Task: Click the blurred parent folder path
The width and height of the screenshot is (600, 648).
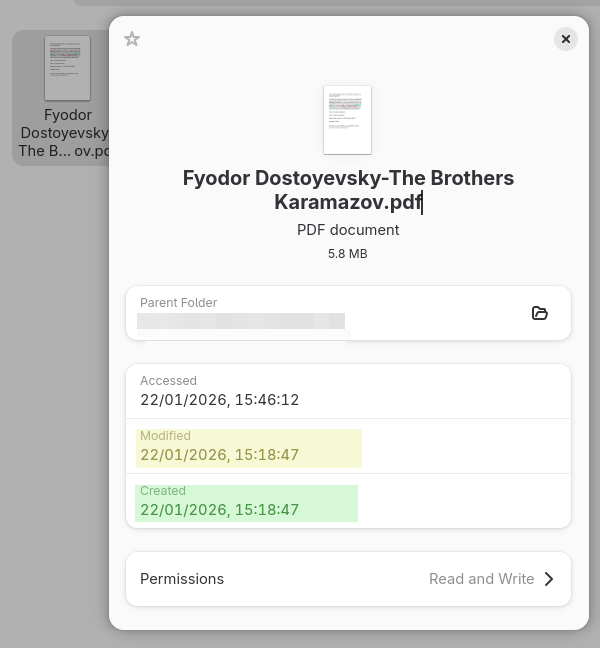Action: (x=241, y=321)
